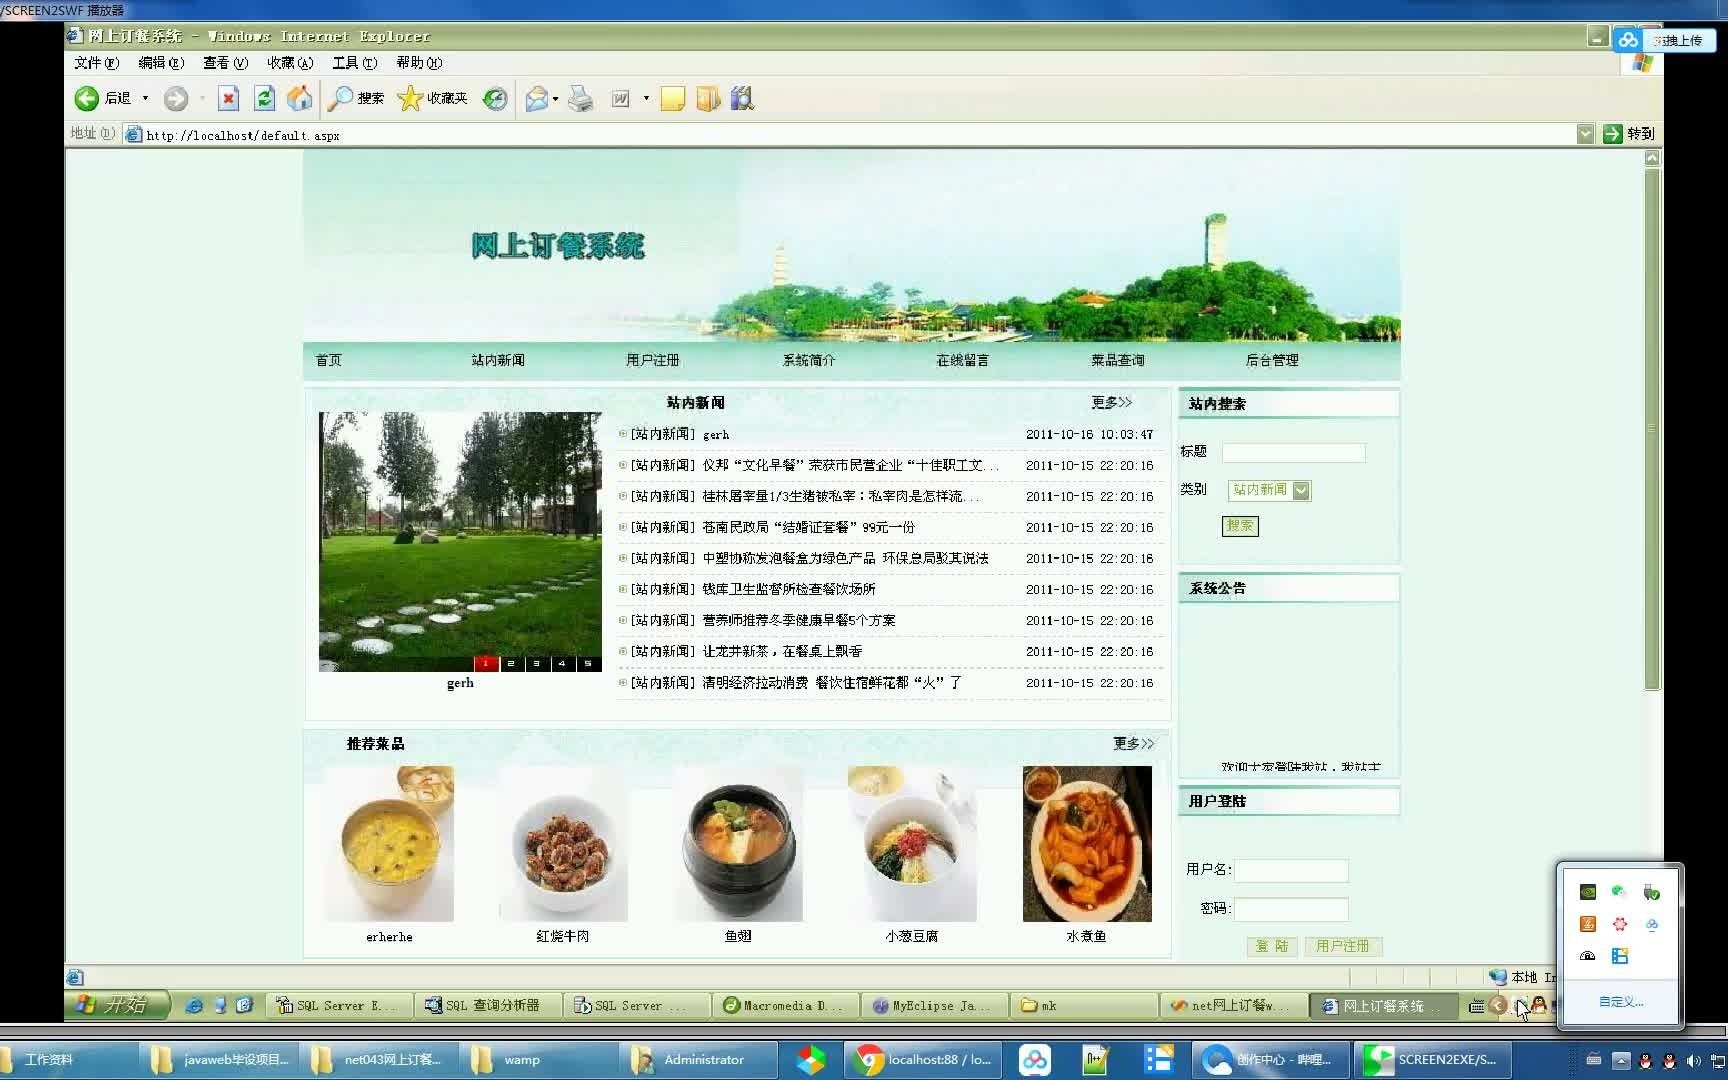Click slideshow page 3 indicator
The height and width of the screenshot is (1080, 1728).
[x=536, y=663]
